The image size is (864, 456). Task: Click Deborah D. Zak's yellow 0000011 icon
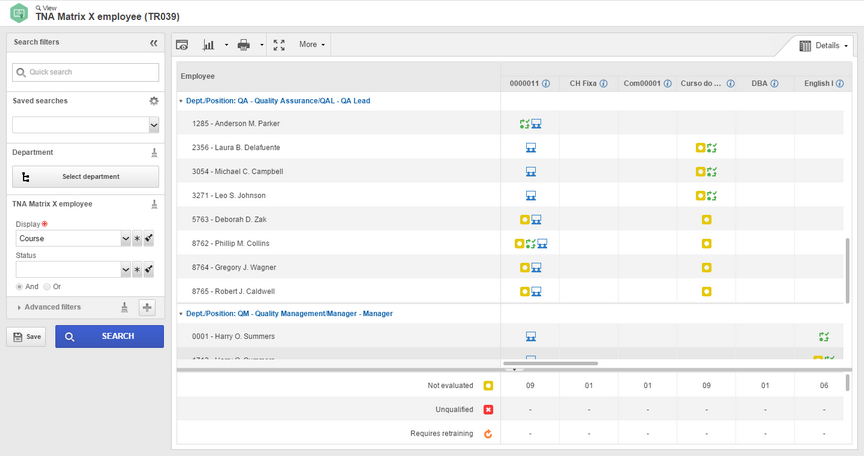[x=525, y=220]
